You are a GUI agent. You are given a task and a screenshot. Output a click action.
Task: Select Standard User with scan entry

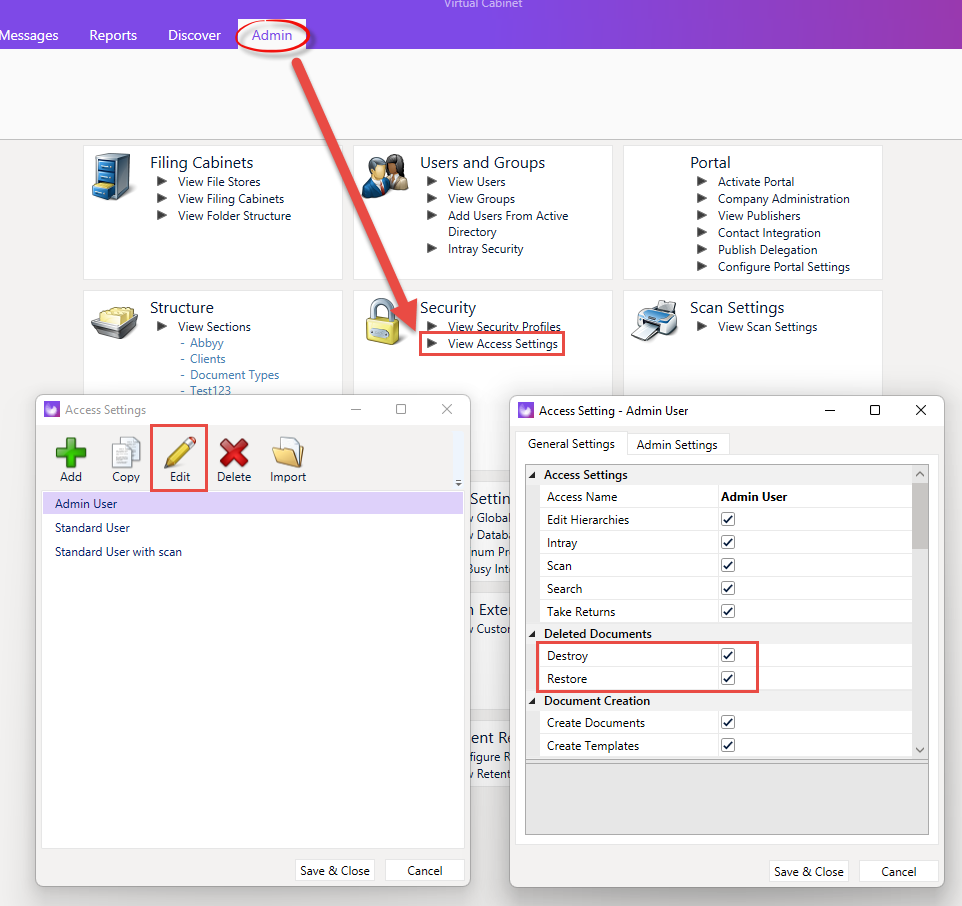pos(118,551)
